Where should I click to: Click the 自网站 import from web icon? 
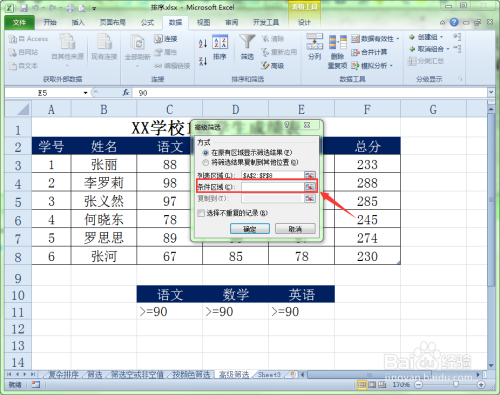click(x=13, y=52)
